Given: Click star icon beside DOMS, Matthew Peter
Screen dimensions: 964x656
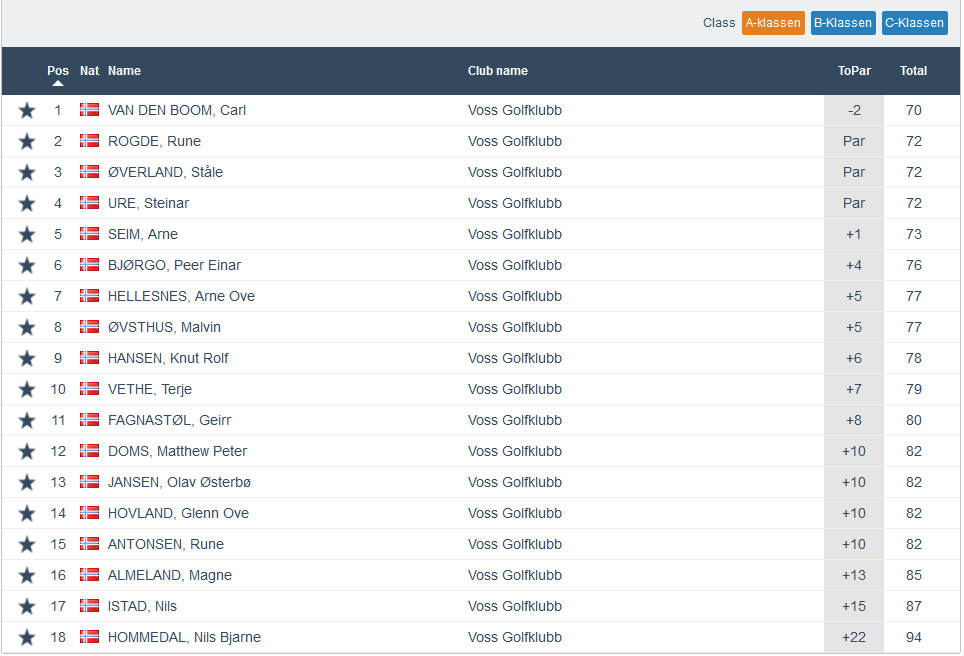Looking at the screenshot, I should point(27,452).
